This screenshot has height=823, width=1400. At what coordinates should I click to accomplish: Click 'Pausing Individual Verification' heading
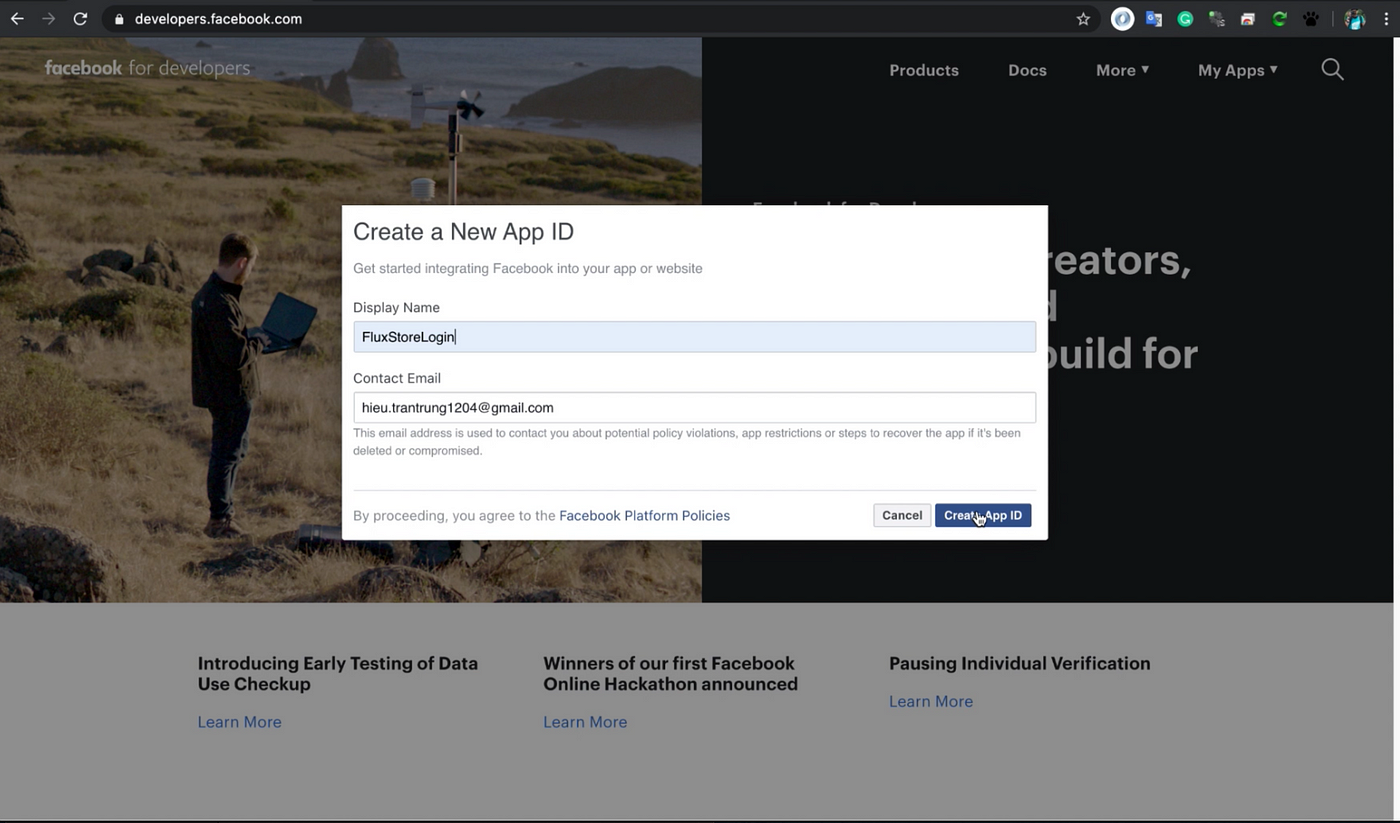[x=1020, y=663]
